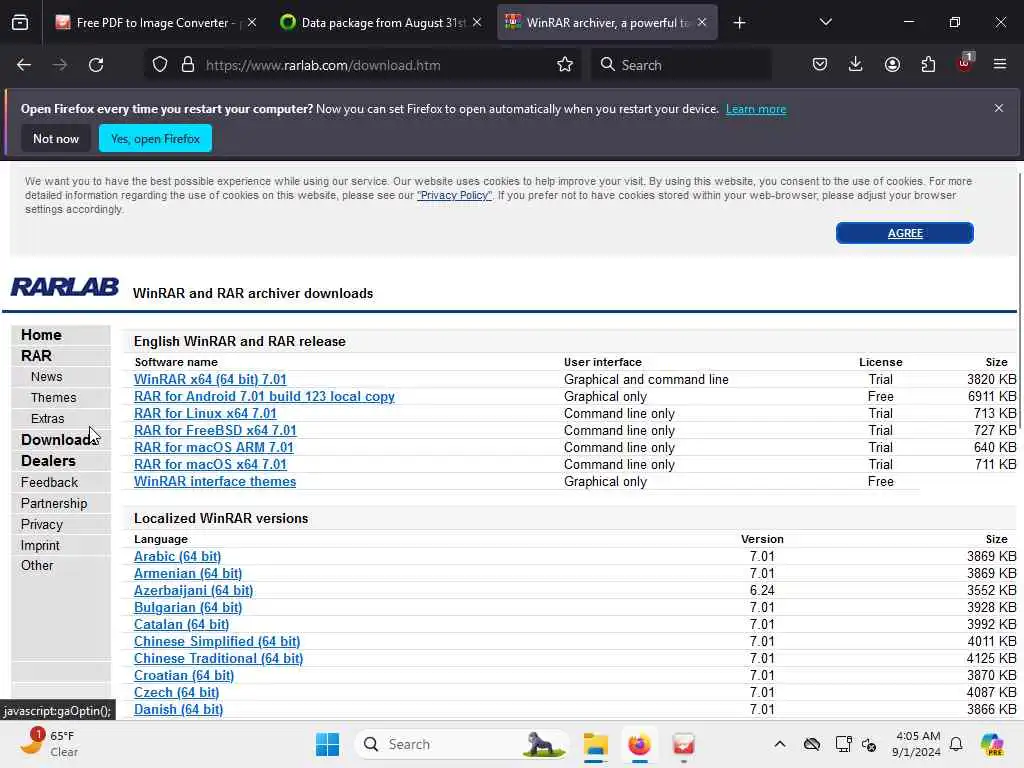The width and height of the screenshot is (1024, 768).
Task: Open News in site sidebar
Action: pos(46,377)
